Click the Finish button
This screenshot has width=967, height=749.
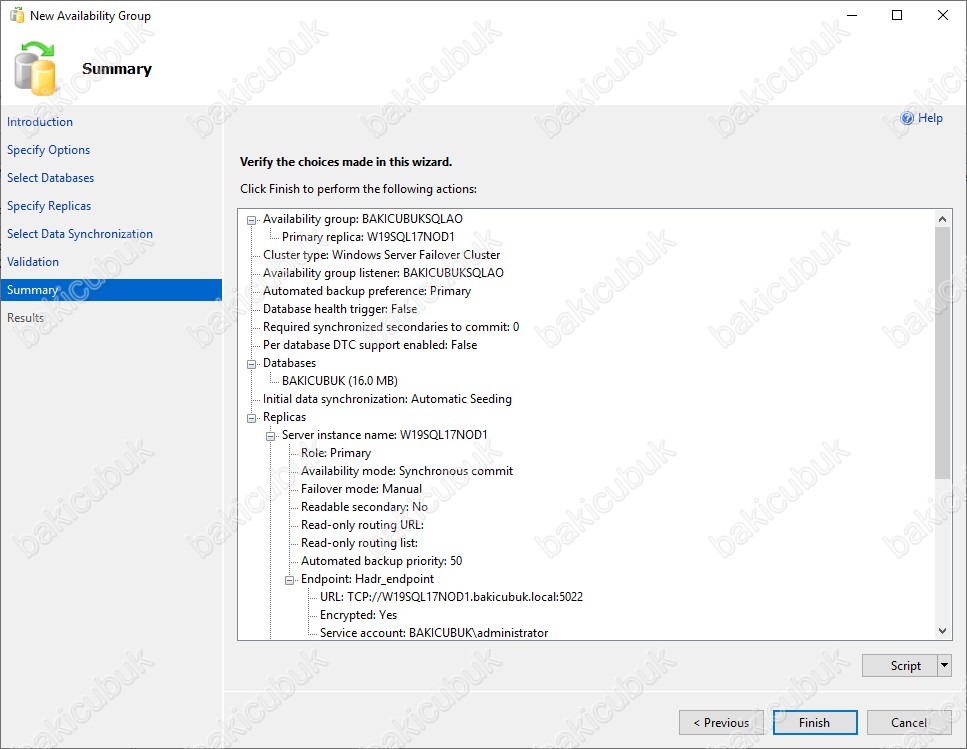point(815,722)
